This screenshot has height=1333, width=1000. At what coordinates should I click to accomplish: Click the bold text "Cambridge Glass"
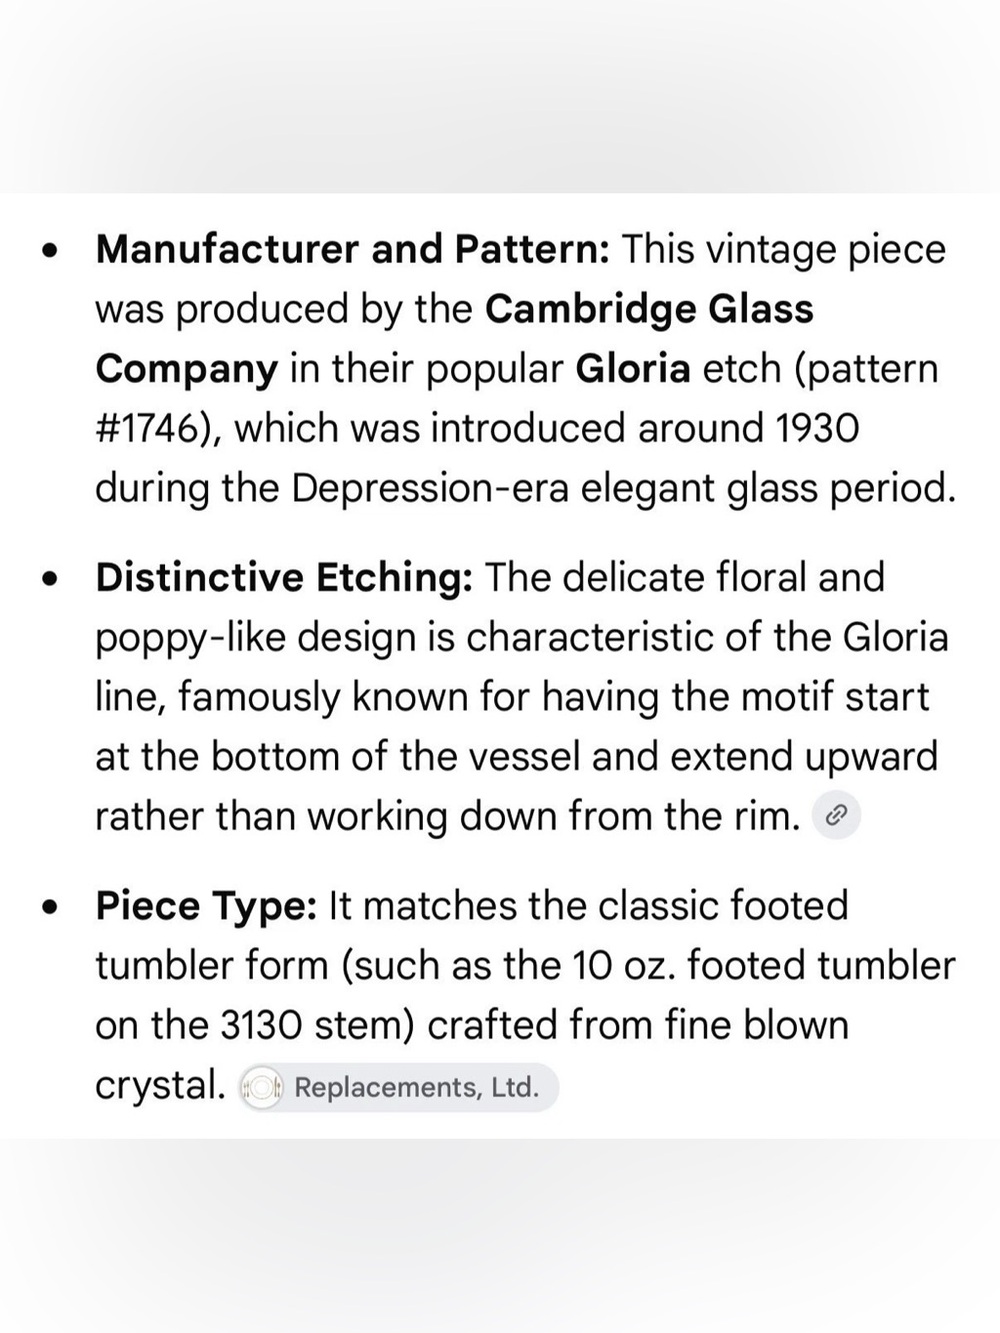(649, 309)
